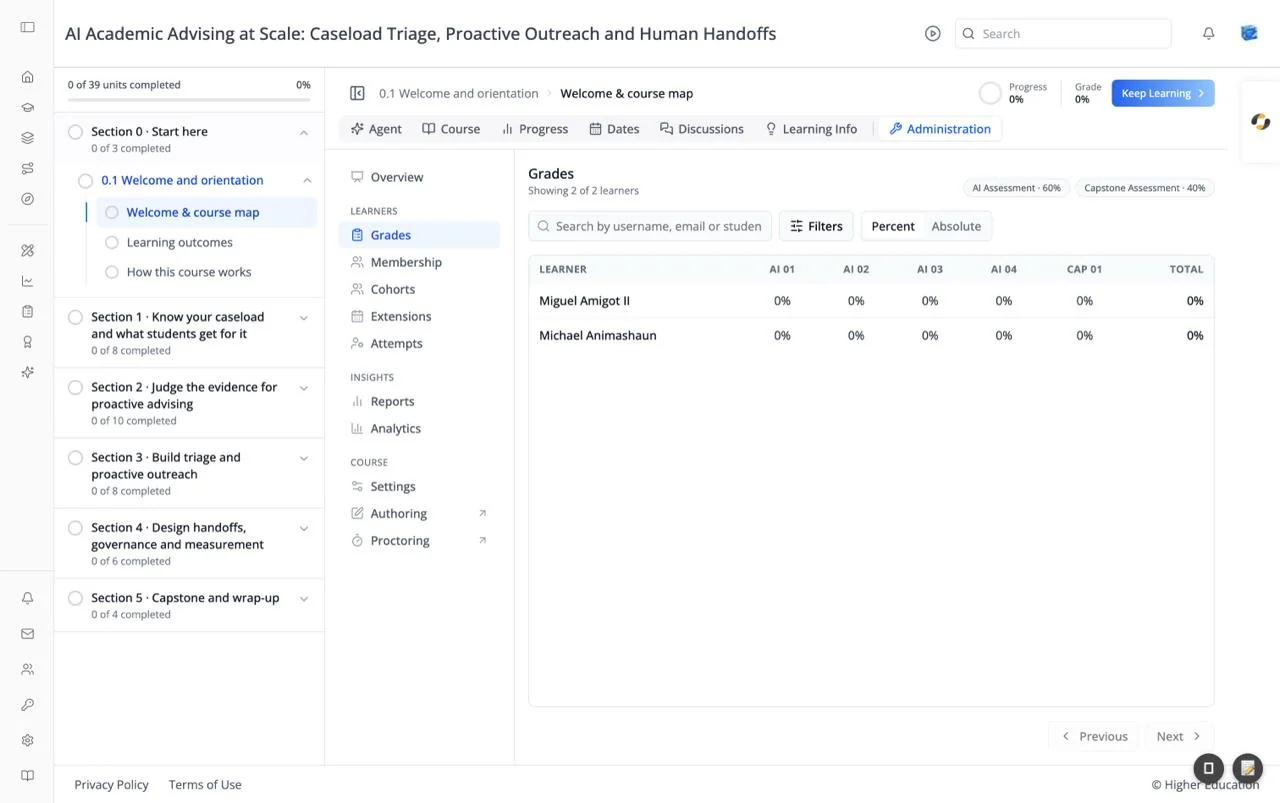This screenshot has width=1280, height=803.
Task: Switch to the Agent tab
Action: [x=376, y=129]
